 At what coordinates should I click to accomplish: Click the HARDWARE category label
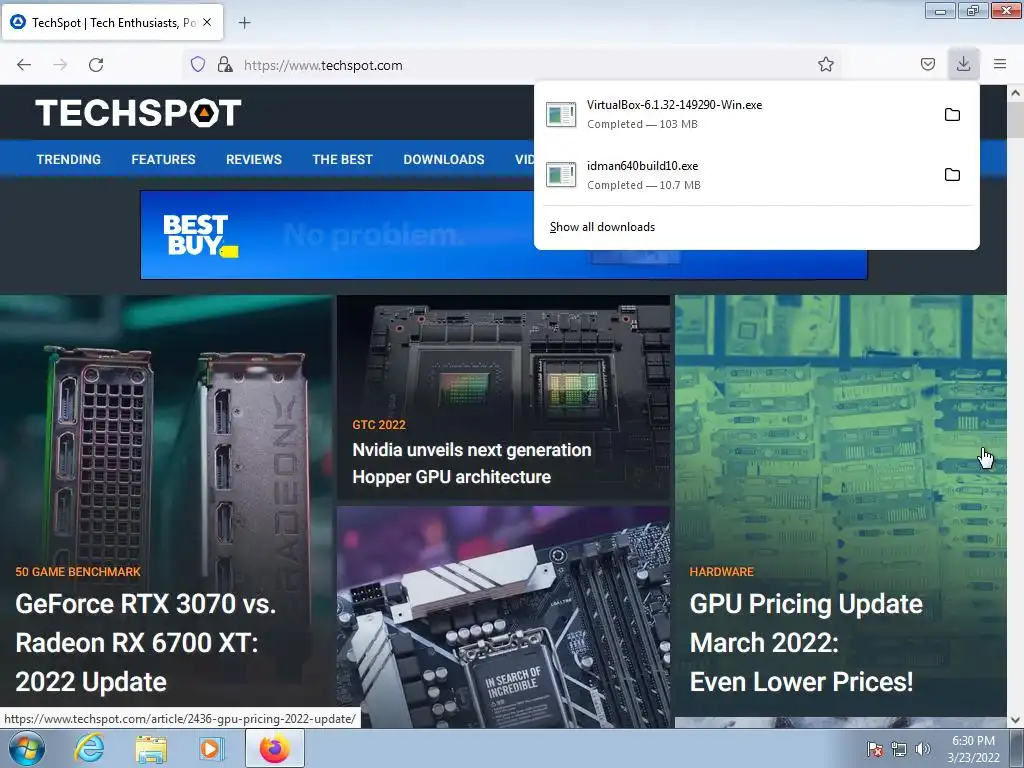722,572
